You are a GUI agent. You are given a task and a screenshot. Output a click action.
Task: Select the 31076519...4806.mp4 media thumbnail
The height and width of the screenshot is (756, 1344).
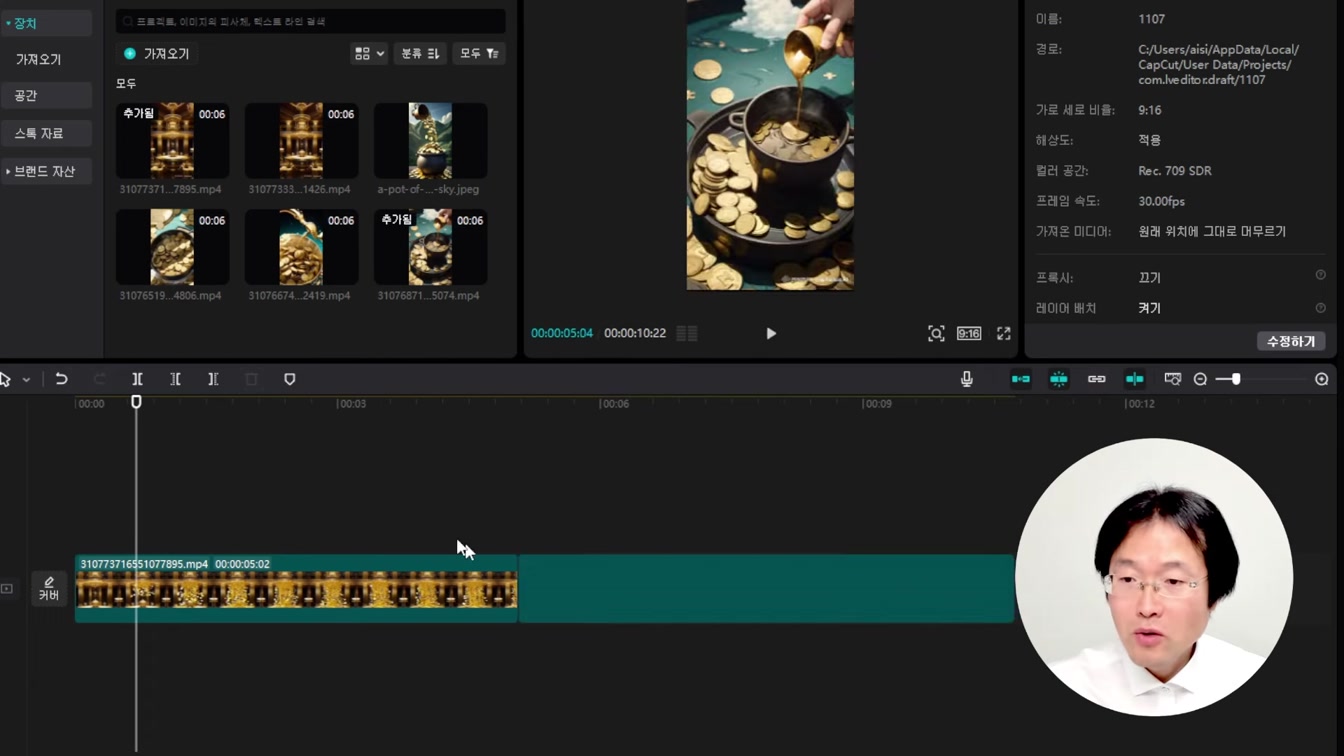(172, 247)
